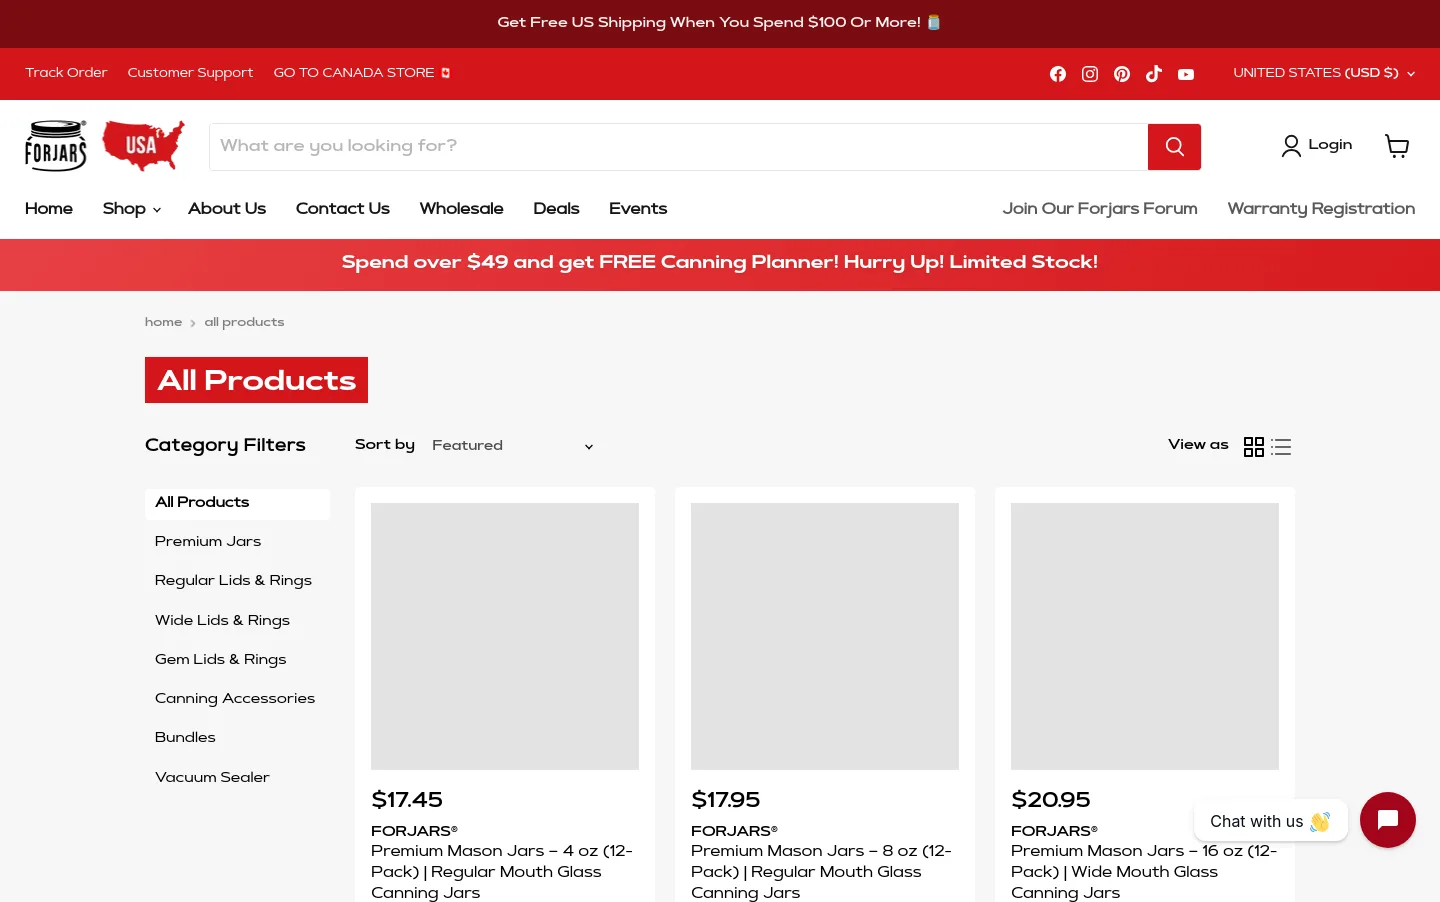Click the $17.45 price
Image resolution: width=1440 pixels, height=902 pixels.
(x=407, y=800)
